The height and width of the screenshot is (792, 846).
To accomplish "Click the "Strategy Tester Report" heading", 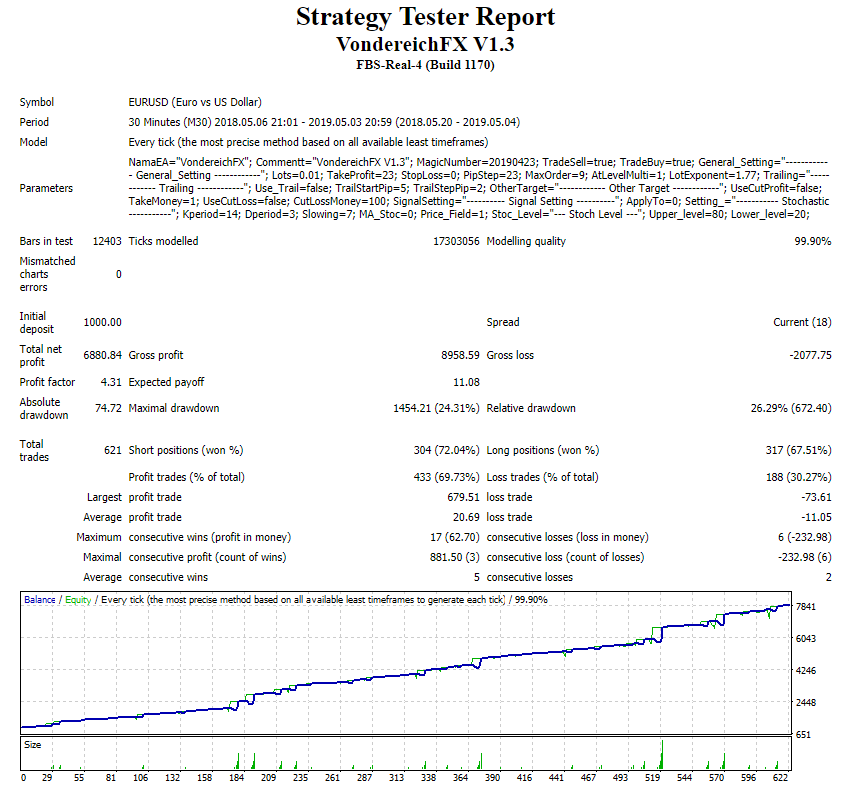I will [425, 16].
